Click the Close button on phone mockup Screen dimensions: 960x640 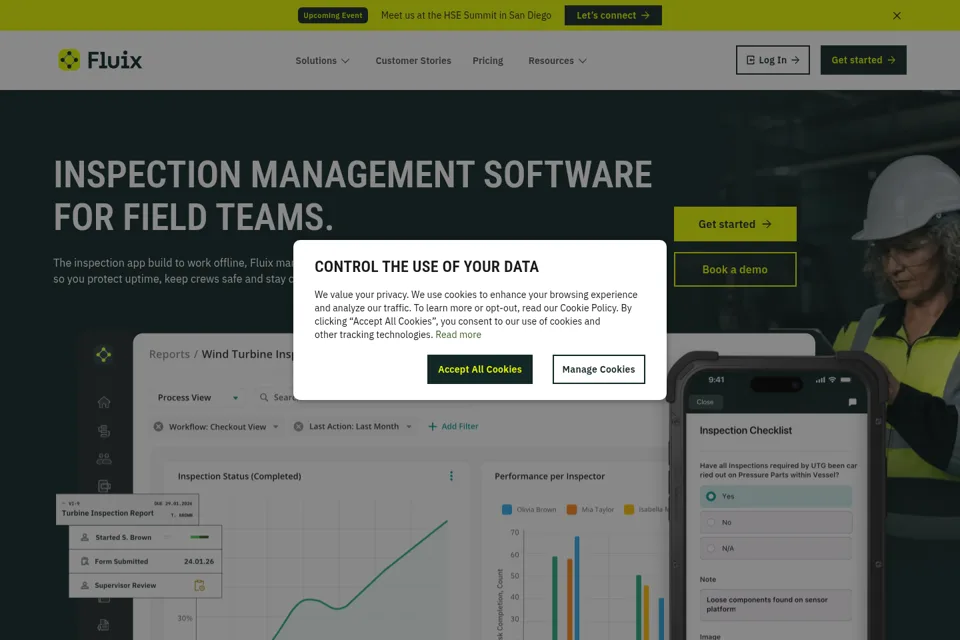pos(705,402)
